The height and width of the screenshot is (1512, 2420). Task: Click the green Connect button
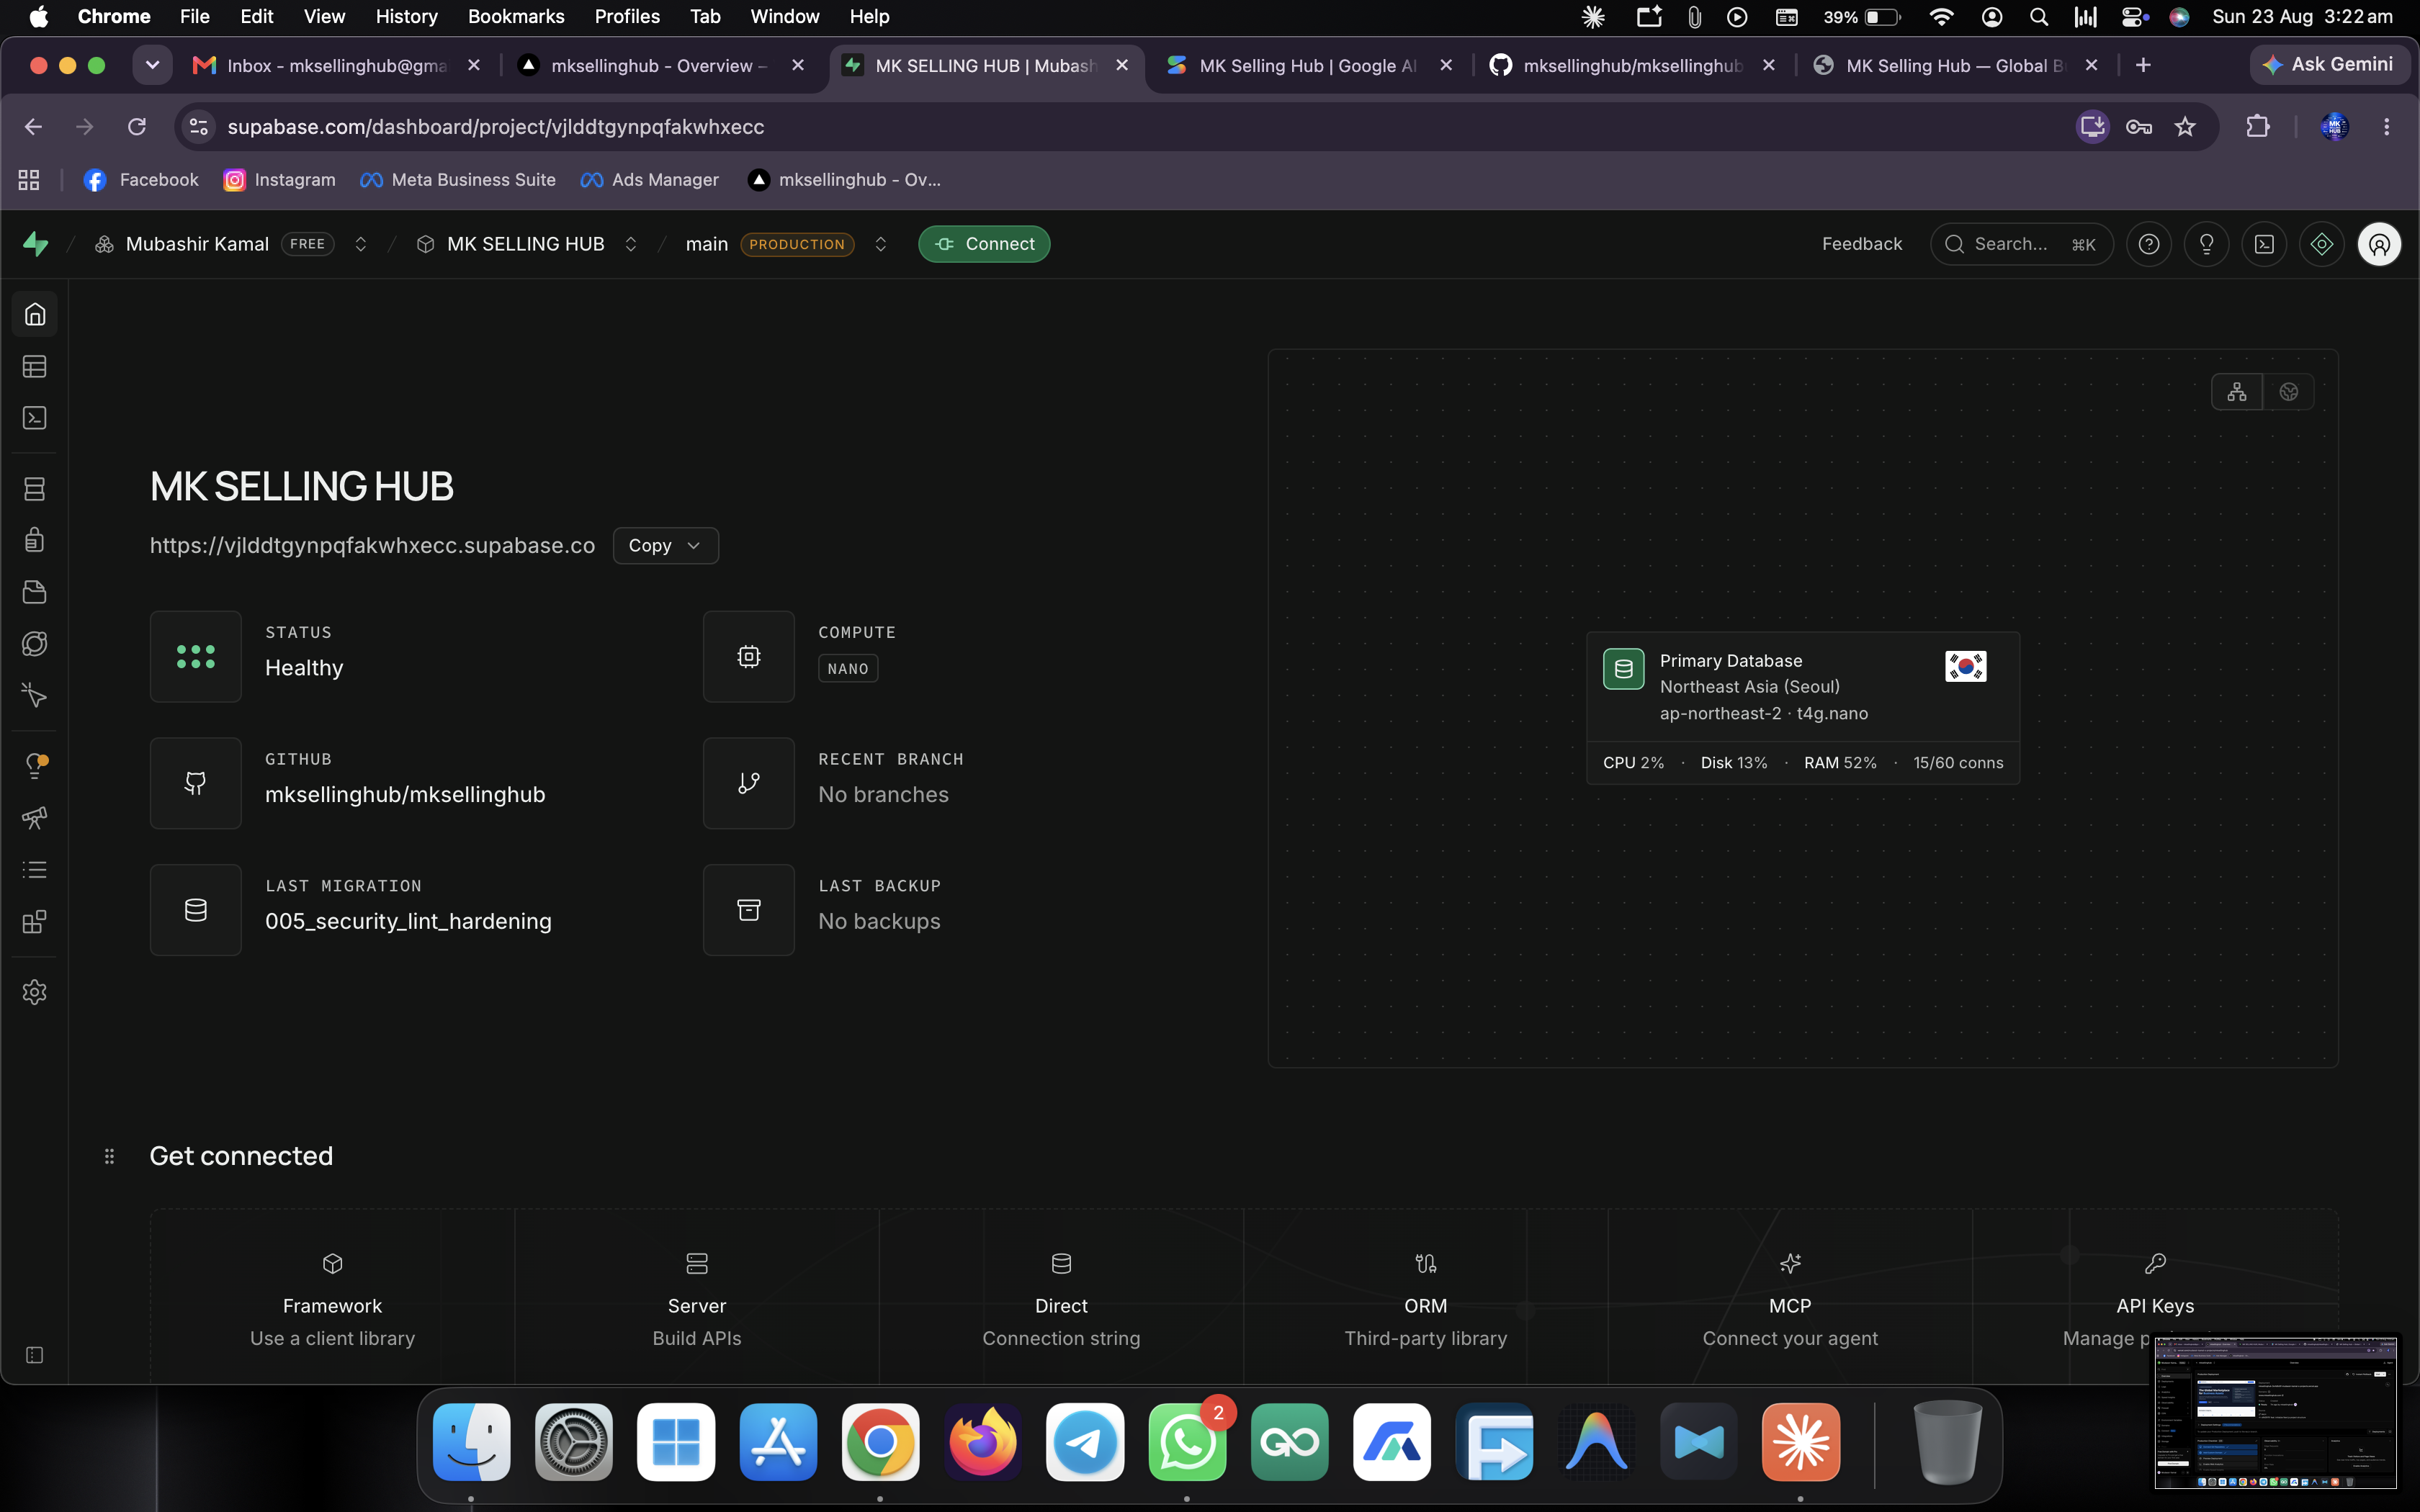[x=984, y=244]
